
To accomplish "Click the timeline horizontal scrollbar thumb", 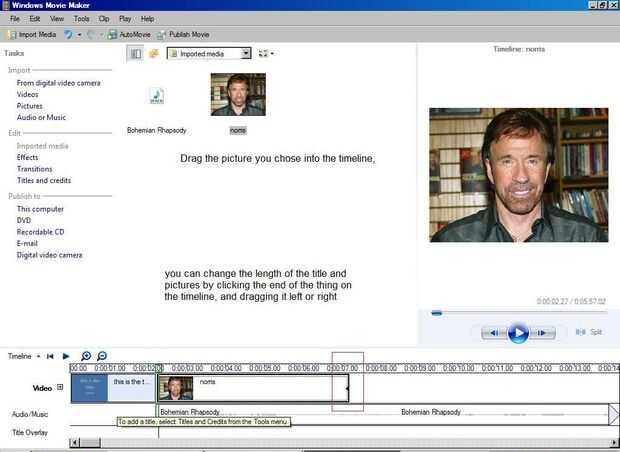I will click(x=90, y=442).
